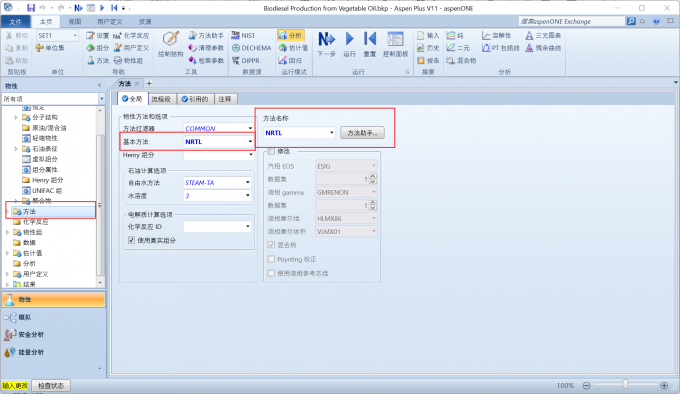Click the Save icon in title bar
The height and width of the screenshot is (394, 680).
(x=31, y=8)
